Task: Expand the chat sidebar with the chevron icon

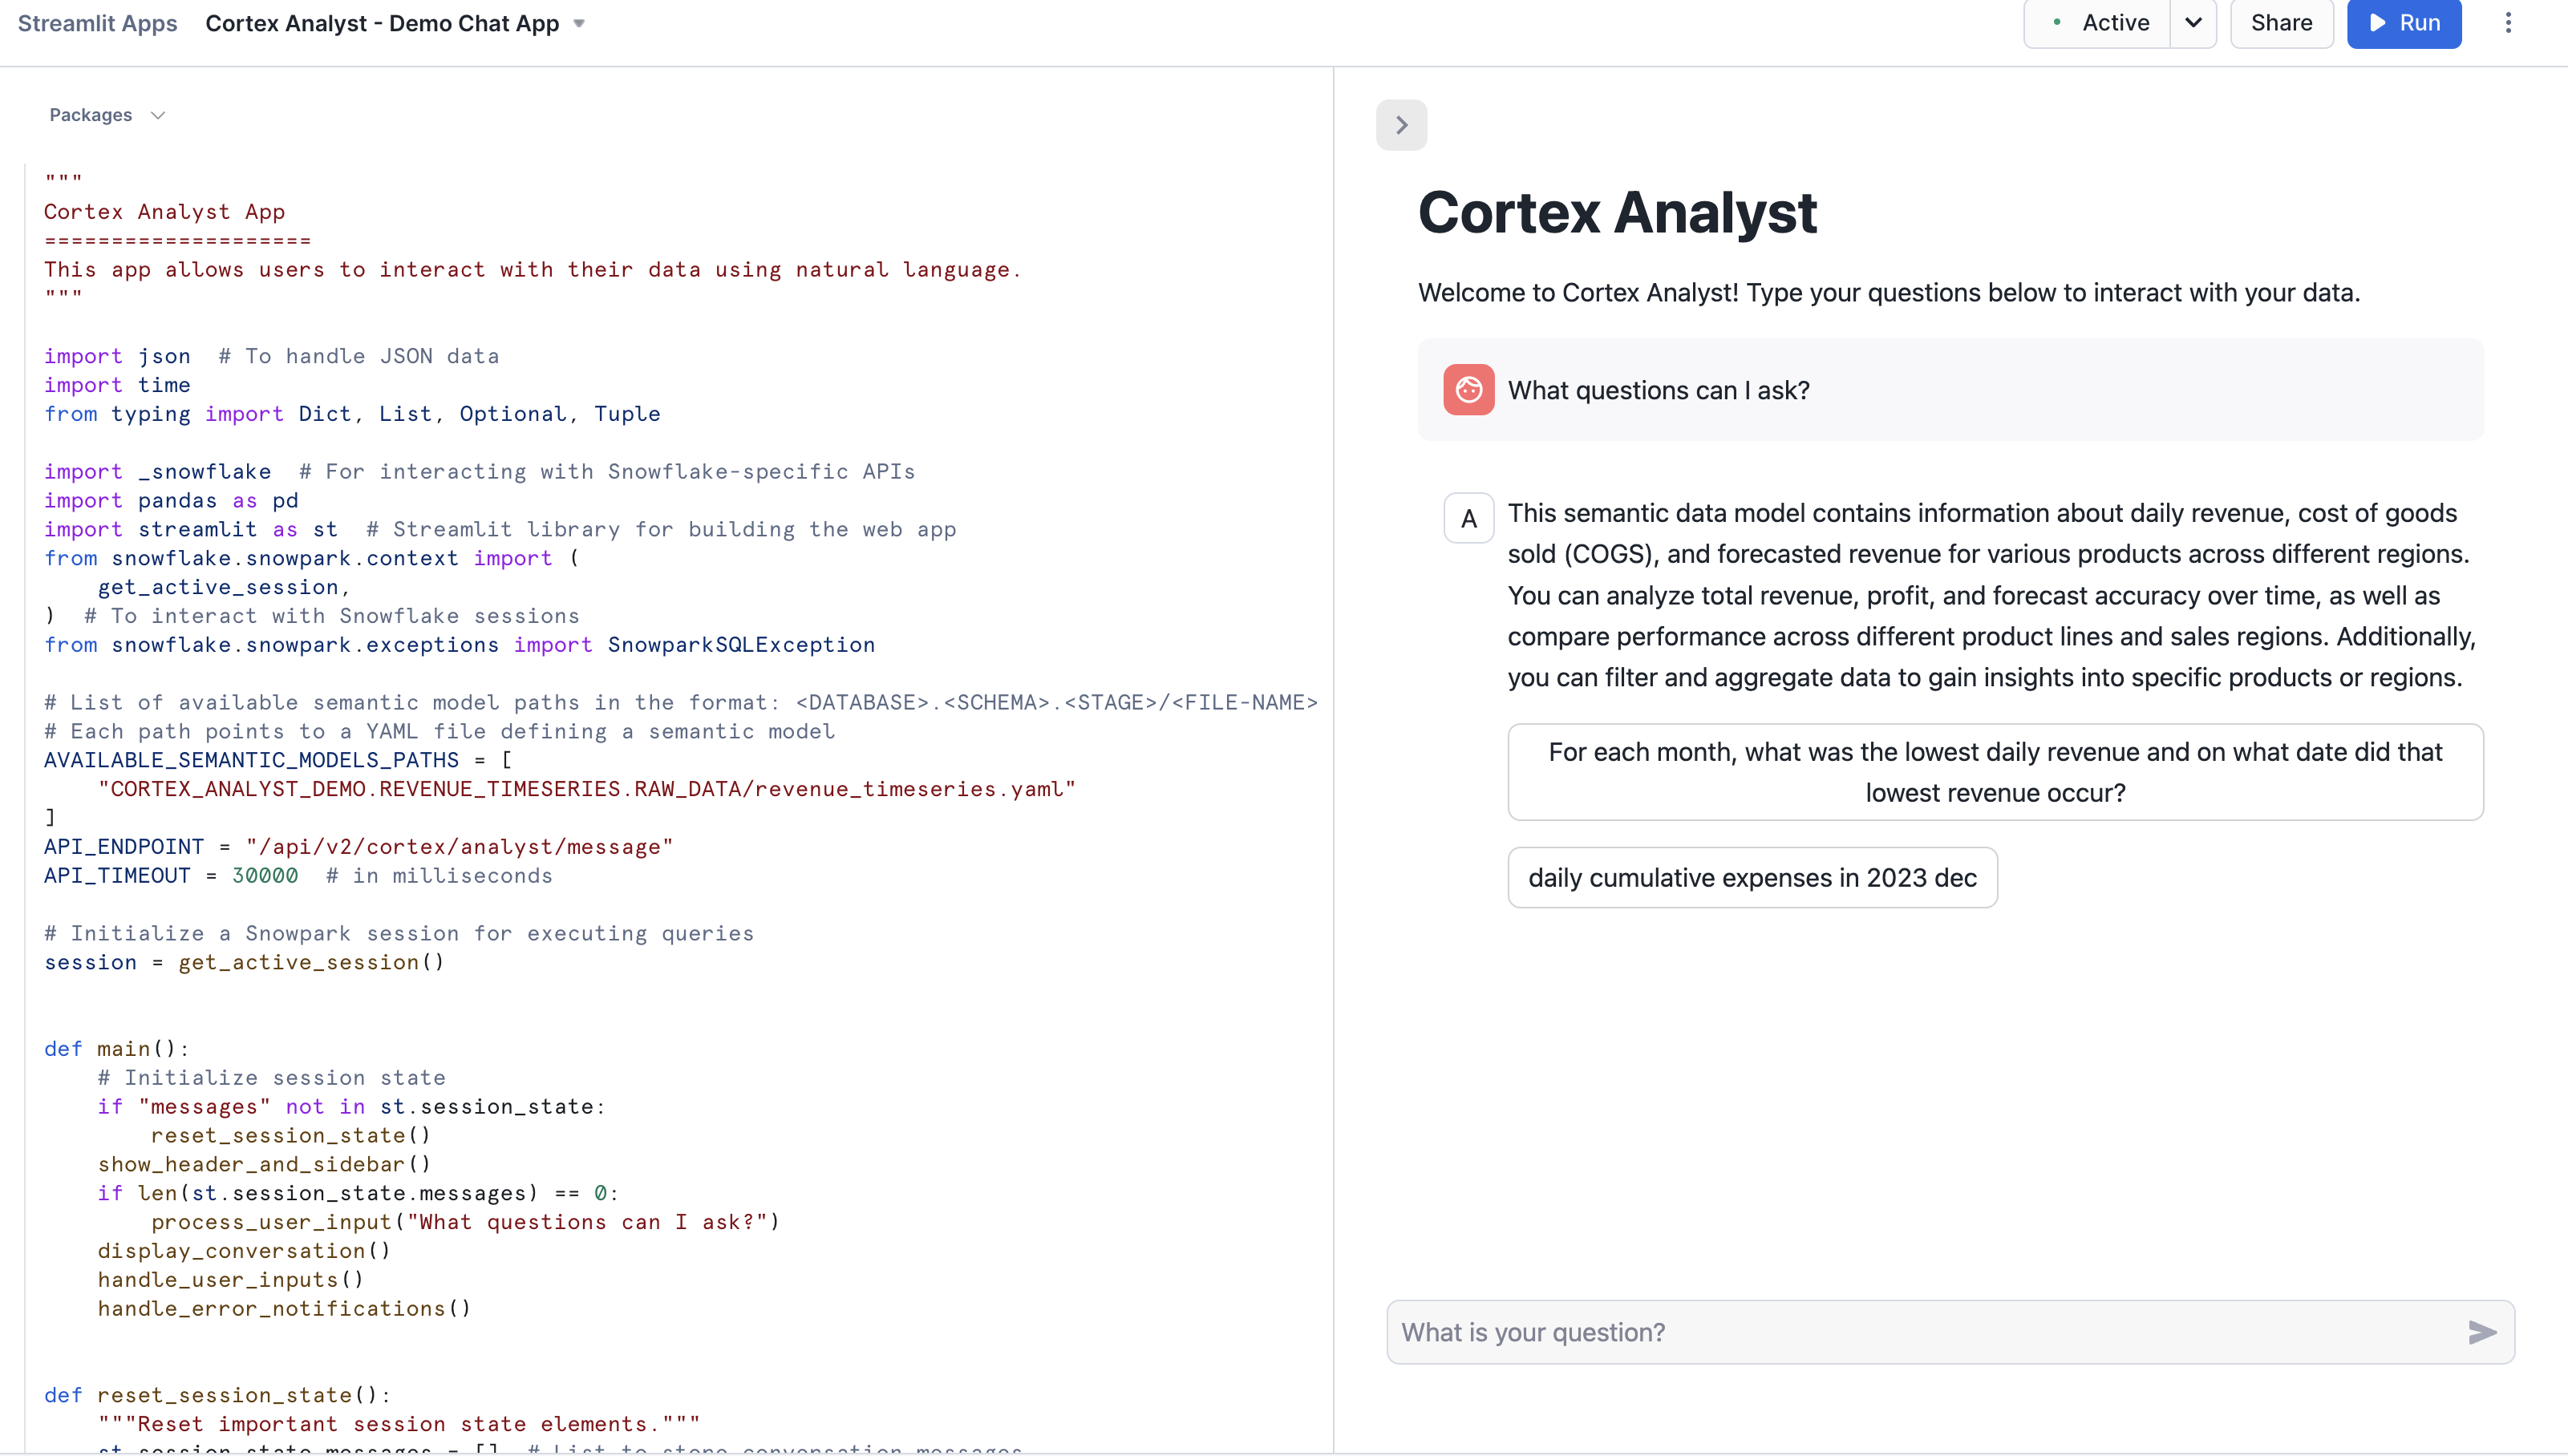Action: click(x=1401, y=124)
